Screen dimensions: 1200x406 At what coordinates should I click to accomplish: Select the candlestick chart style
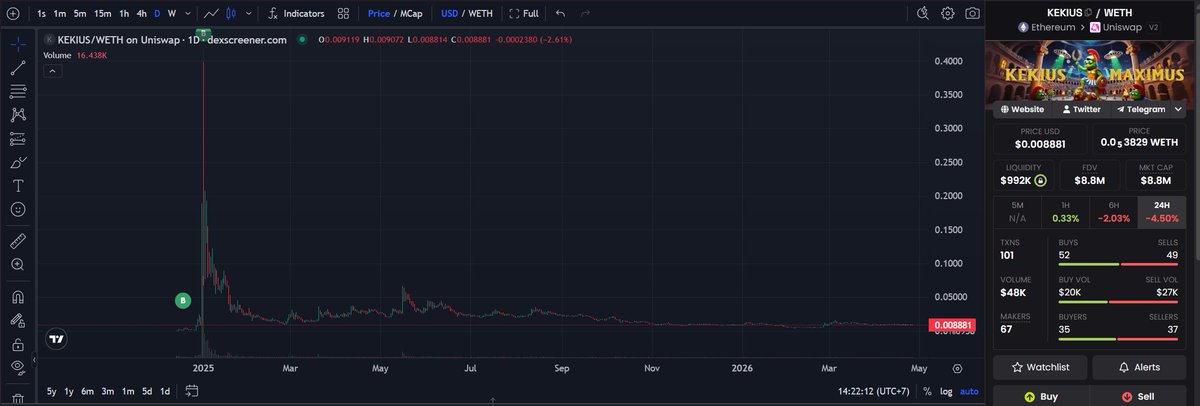click(233, 14)
